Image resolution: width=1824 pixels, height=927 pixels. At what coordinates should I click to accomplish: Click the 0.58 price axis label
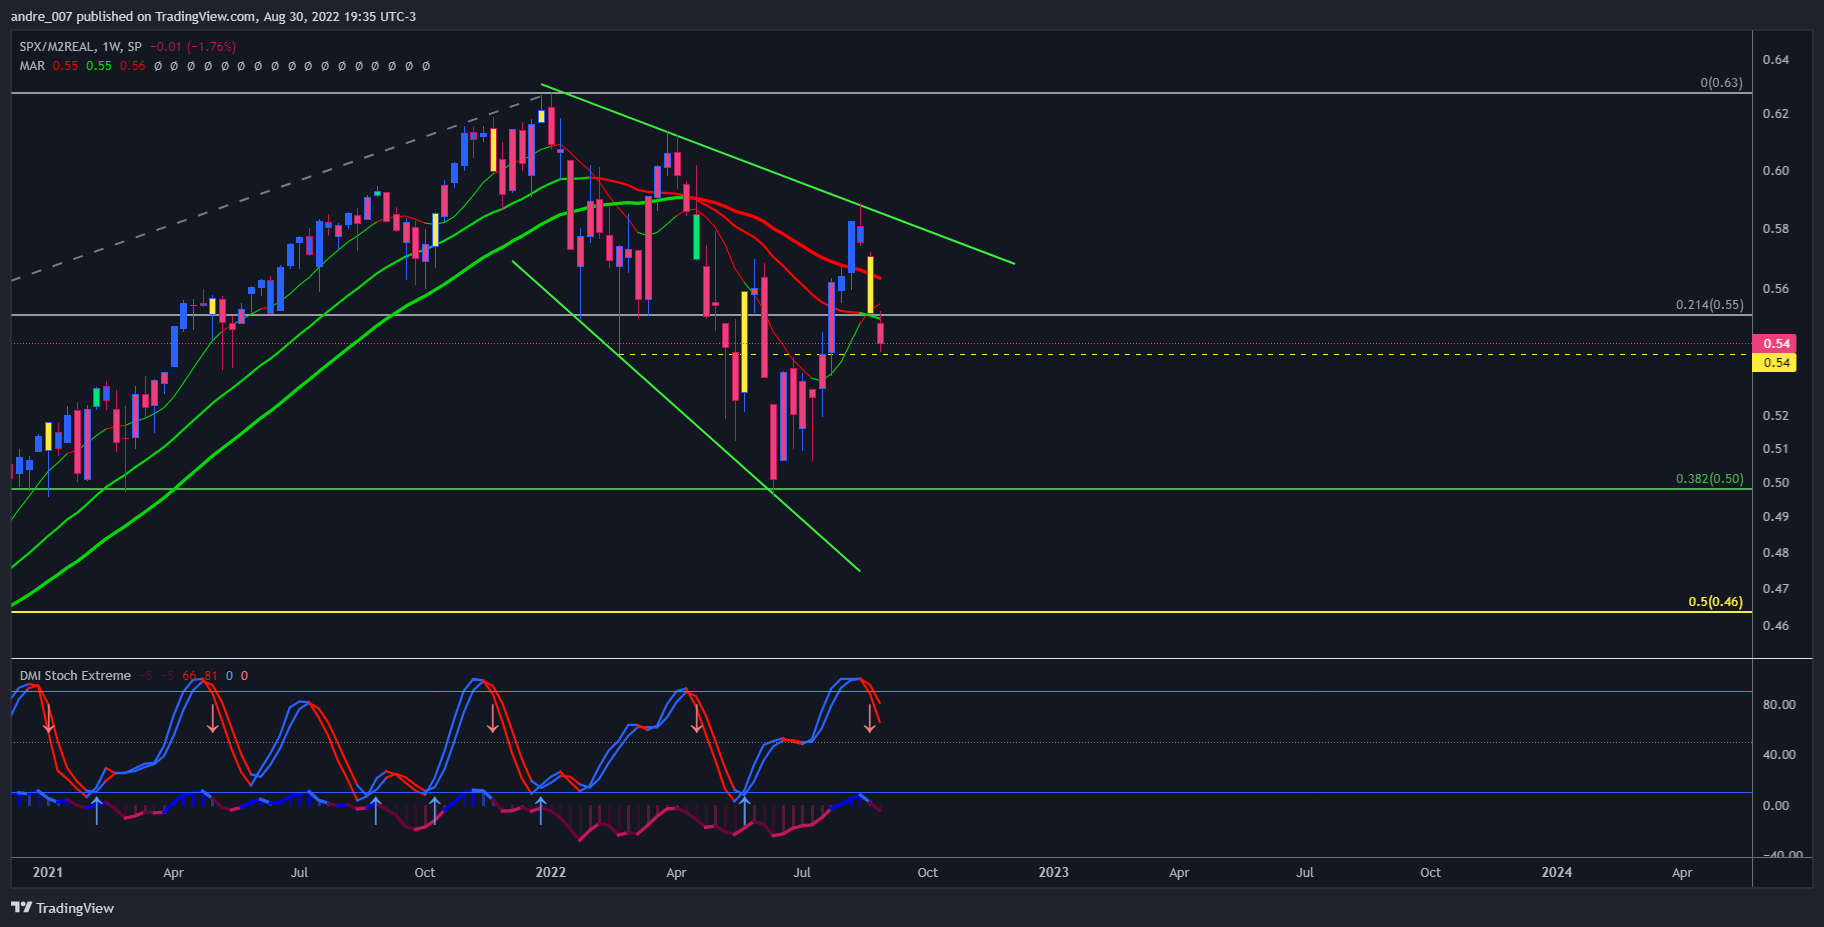click(1776, 229)
